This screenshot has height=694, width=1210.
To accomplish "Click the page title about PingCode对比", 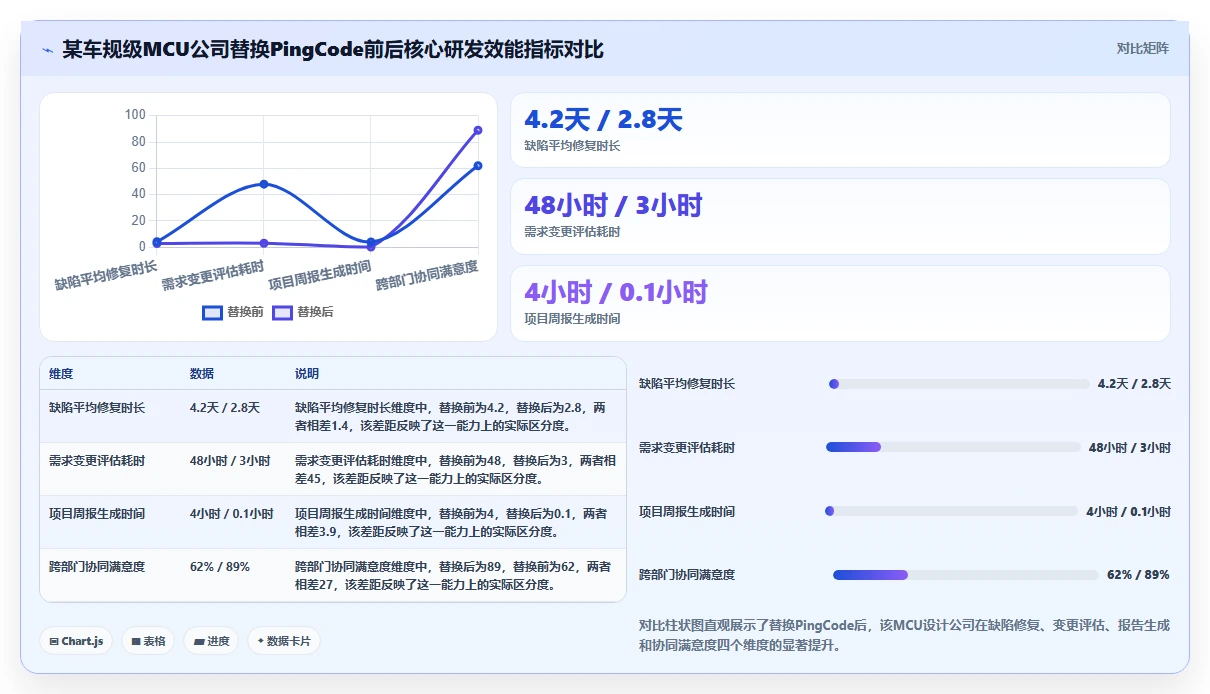I will (333, 49).
